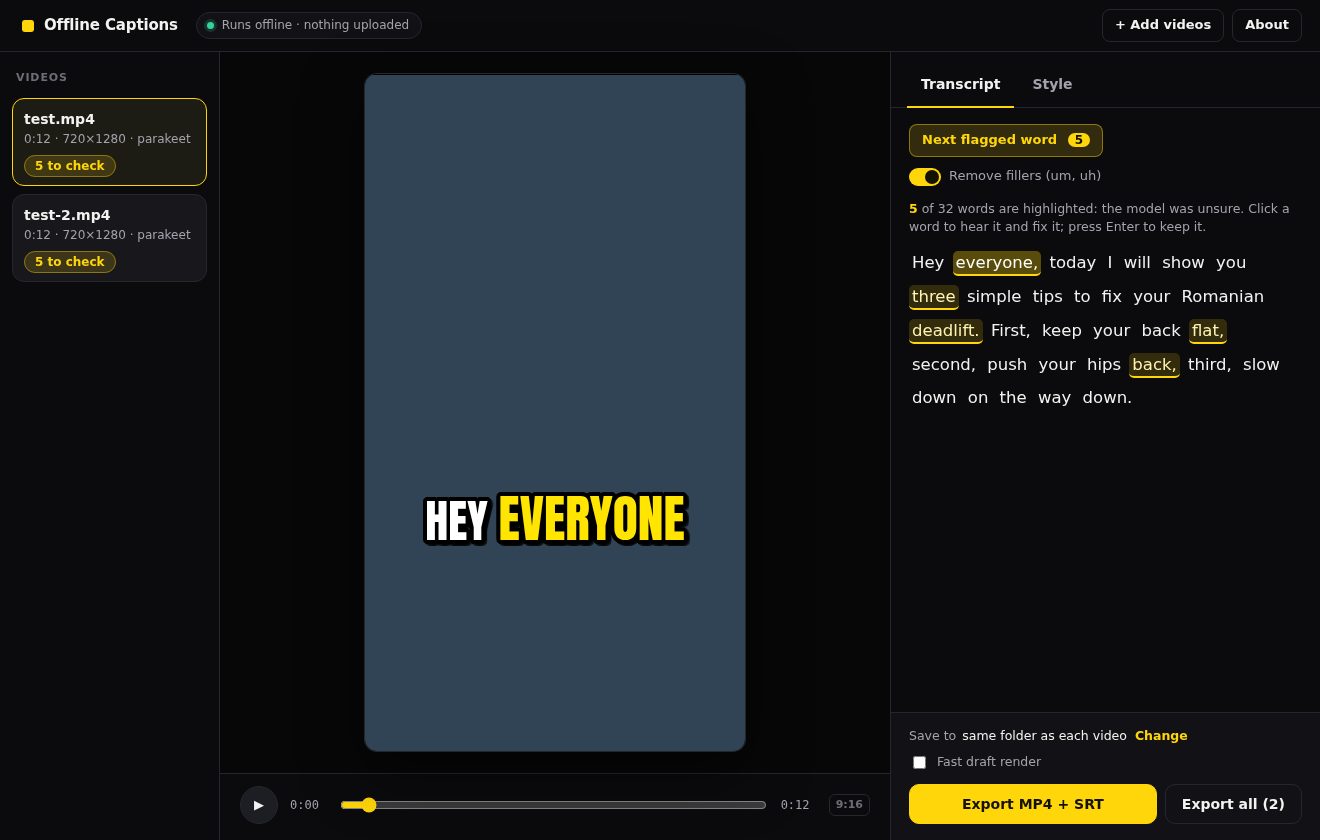Viewport: 1320px width, 840px height.
Task: Click the word "keep" in the transcript
Action: click(x=1062, y=331)
